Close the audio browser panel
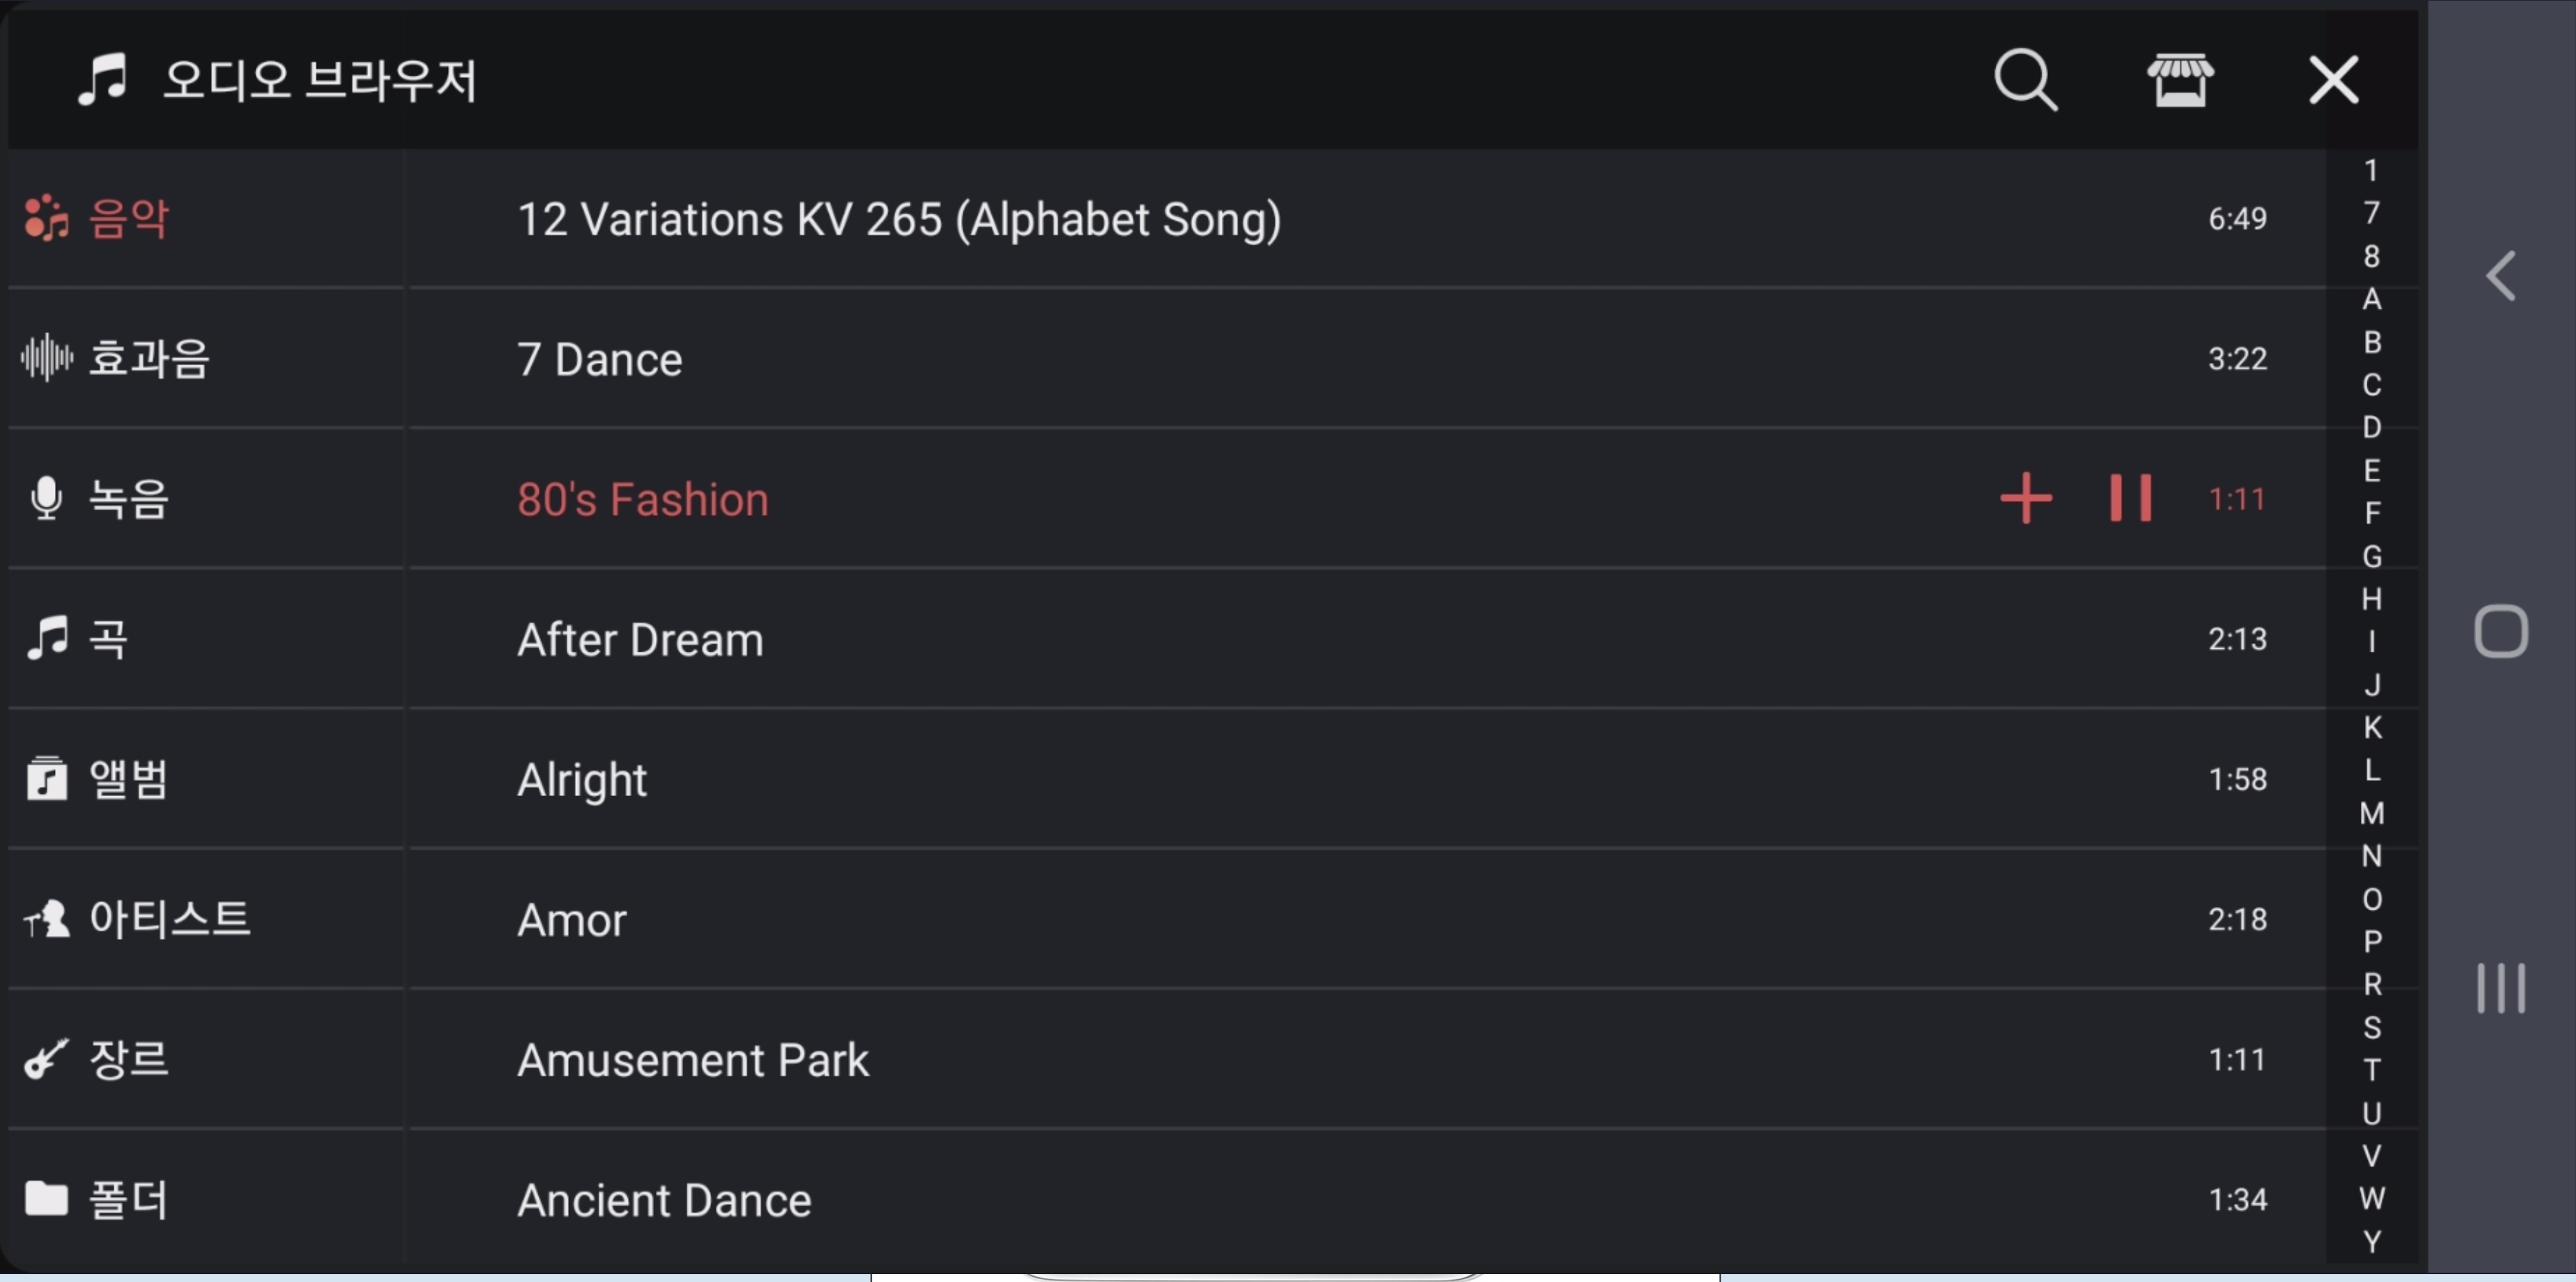2576x1282 pixels. coord(2333,80)
